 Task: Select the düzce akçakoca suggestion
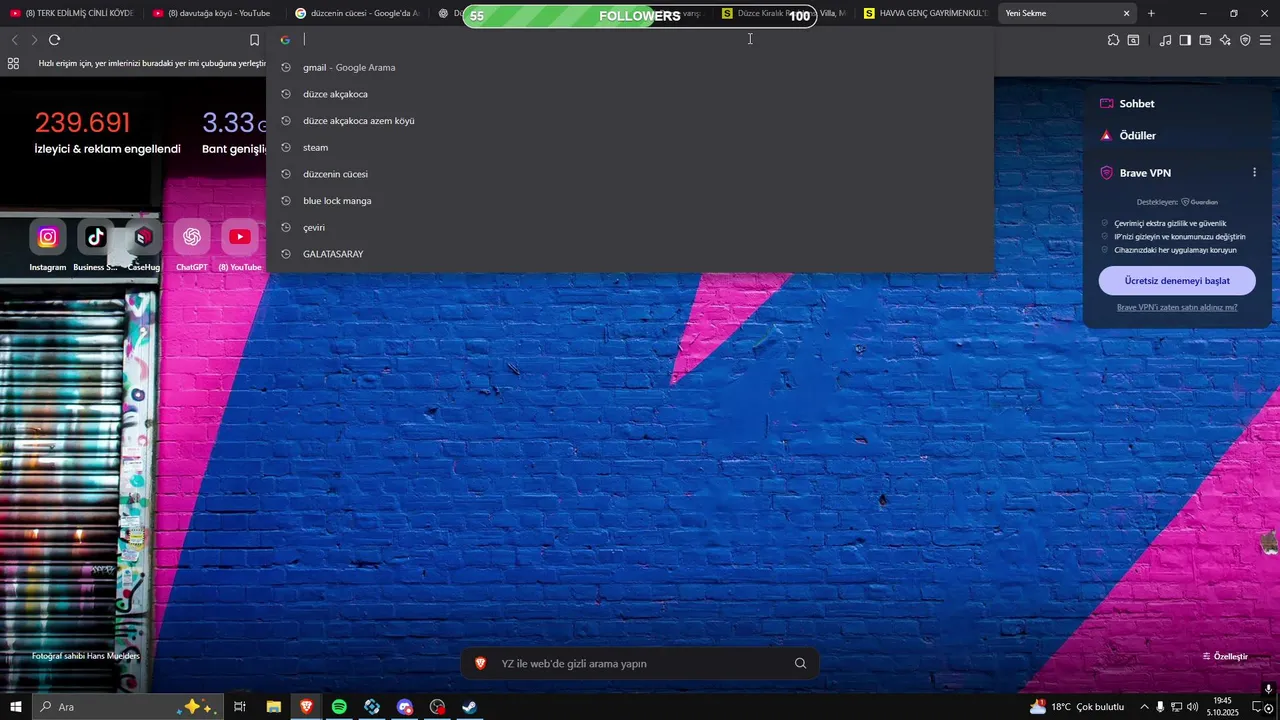click(630, 94)
